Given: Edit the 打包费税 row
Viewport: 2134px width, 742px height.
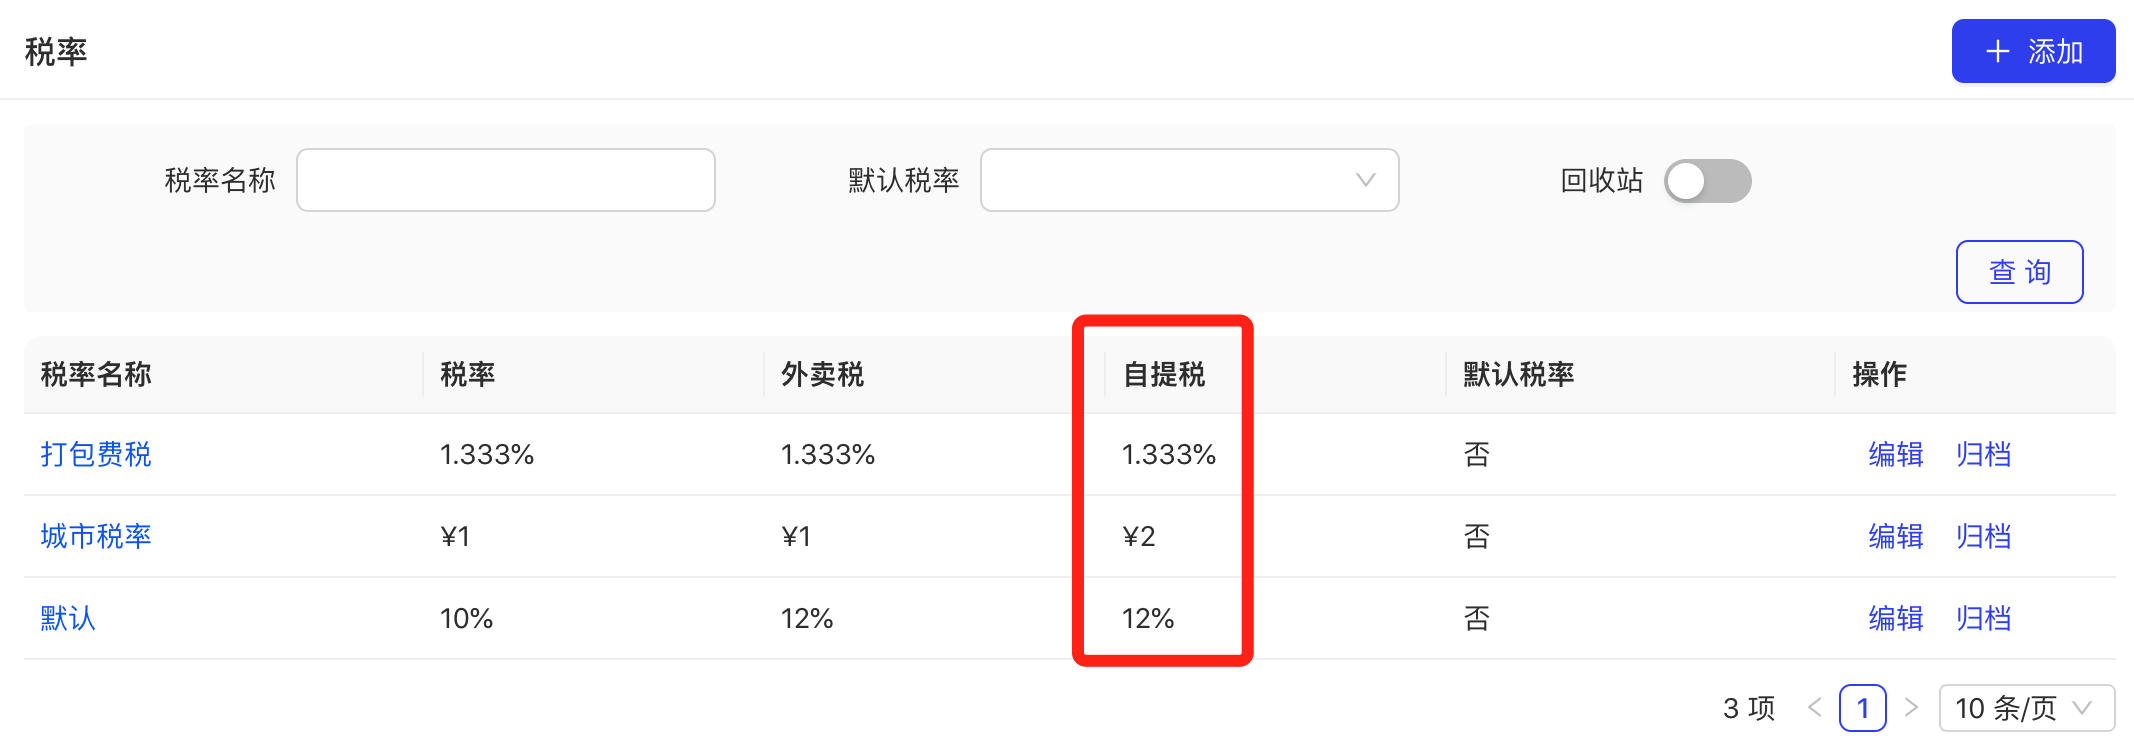Looking at the screenshot, I should tap(1896, 454).
